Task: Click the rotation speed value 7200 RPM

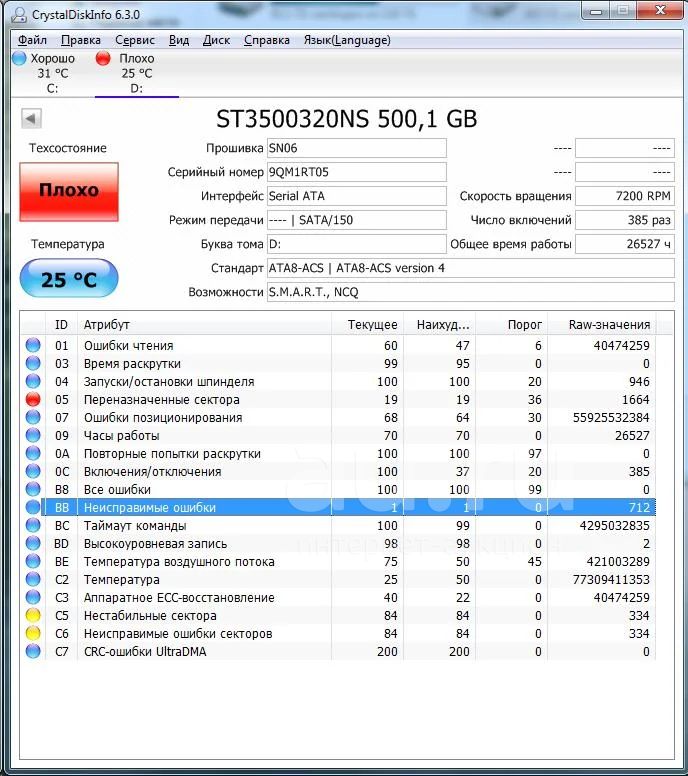Action: (x=625, y=196)
